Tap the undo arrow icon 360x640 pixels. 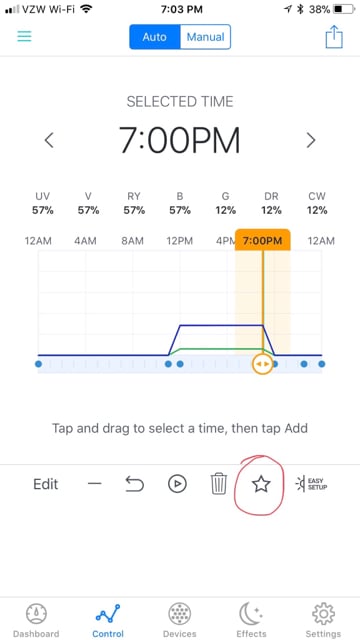[x=135, y=484]
